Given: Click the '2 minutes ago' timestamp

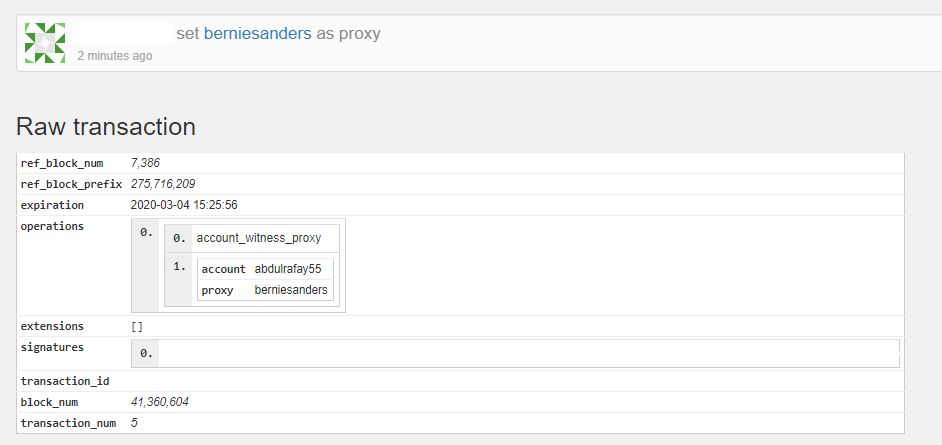Looking at the screenshot, I should [x=115, y=56].
